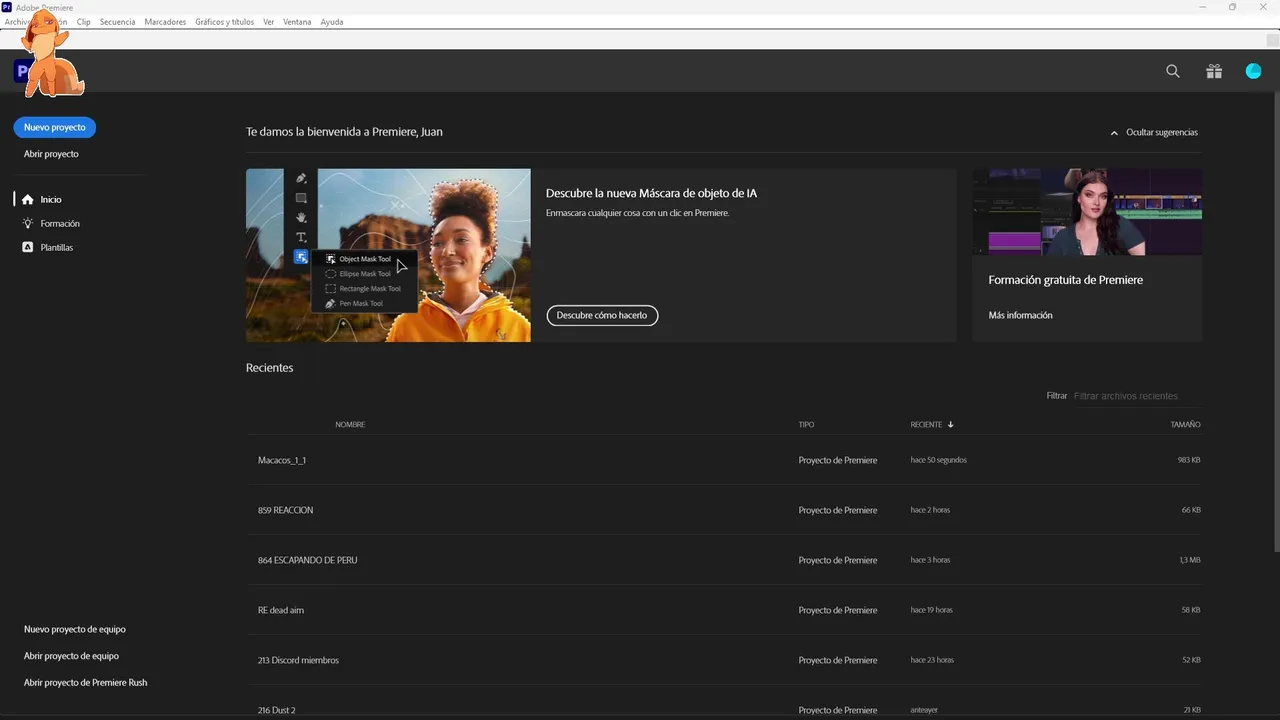
Task: Click 'hace 50 segundos' cell
Action: 938,460
